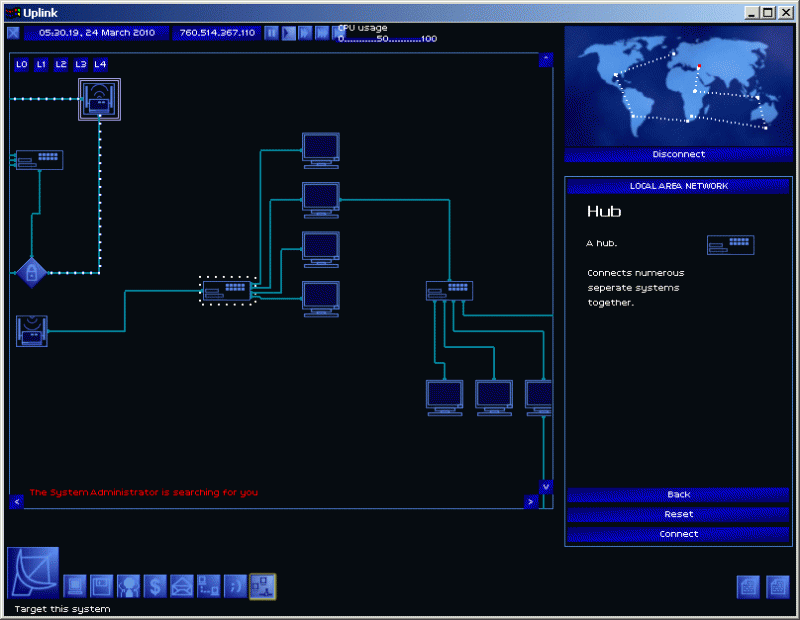Image resolution: width=800 pixels, height=620 pixels.
Task: Click the Disconnect button under the world map
Action: pyautogui.click(x=679, y=155)
